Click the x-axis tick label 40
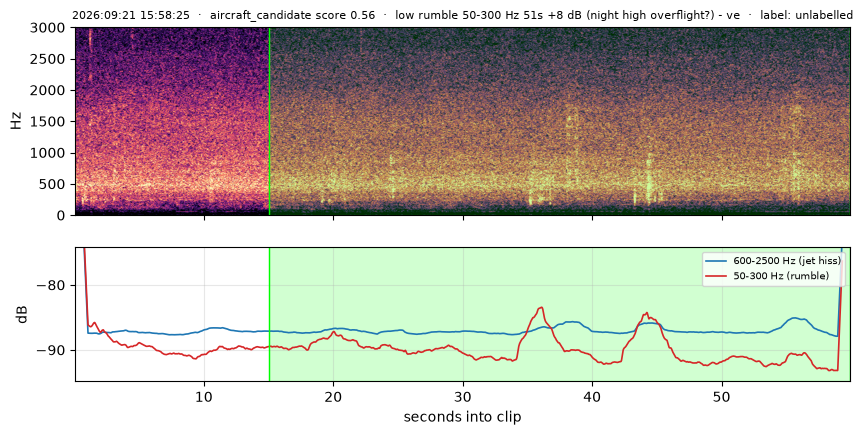This screenshot has width=863, height=435. click(x=592, y=396)
